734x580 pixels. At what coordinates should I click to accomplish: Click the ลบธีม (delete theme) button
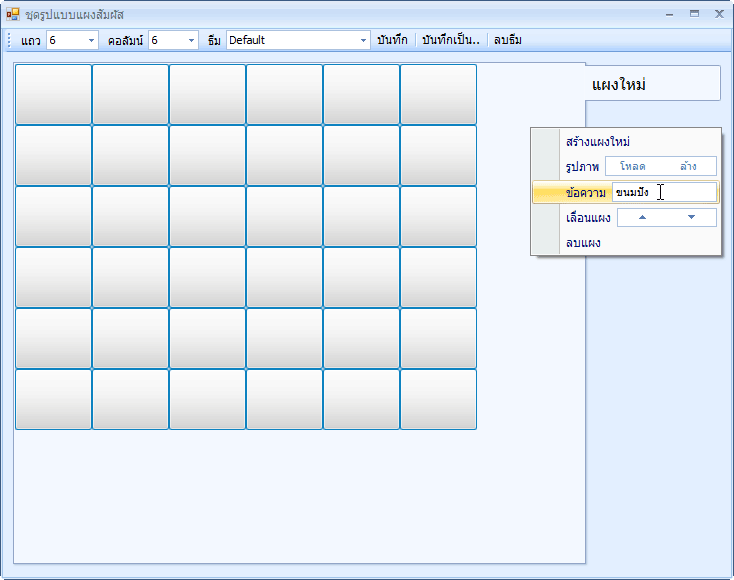tap(508, 40)
